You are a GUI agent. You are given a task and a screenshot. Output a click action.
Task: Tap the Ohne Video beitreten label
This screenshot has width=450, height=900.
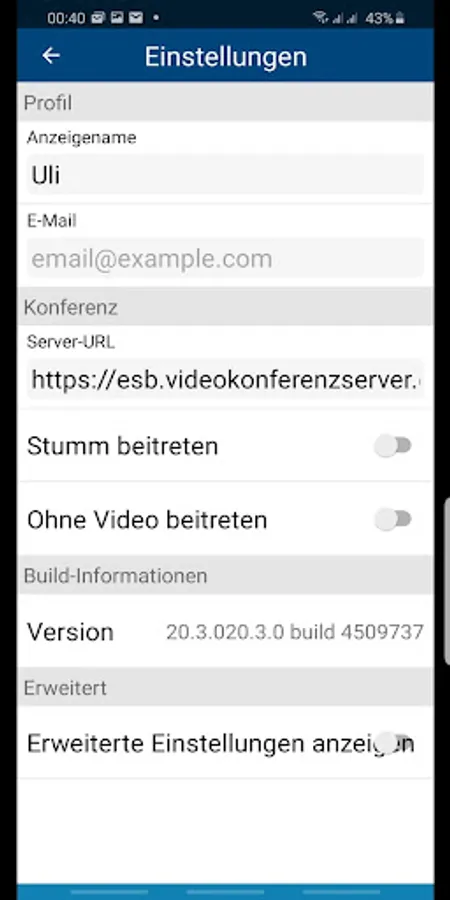pyautogui.click(x=147, y=519)
